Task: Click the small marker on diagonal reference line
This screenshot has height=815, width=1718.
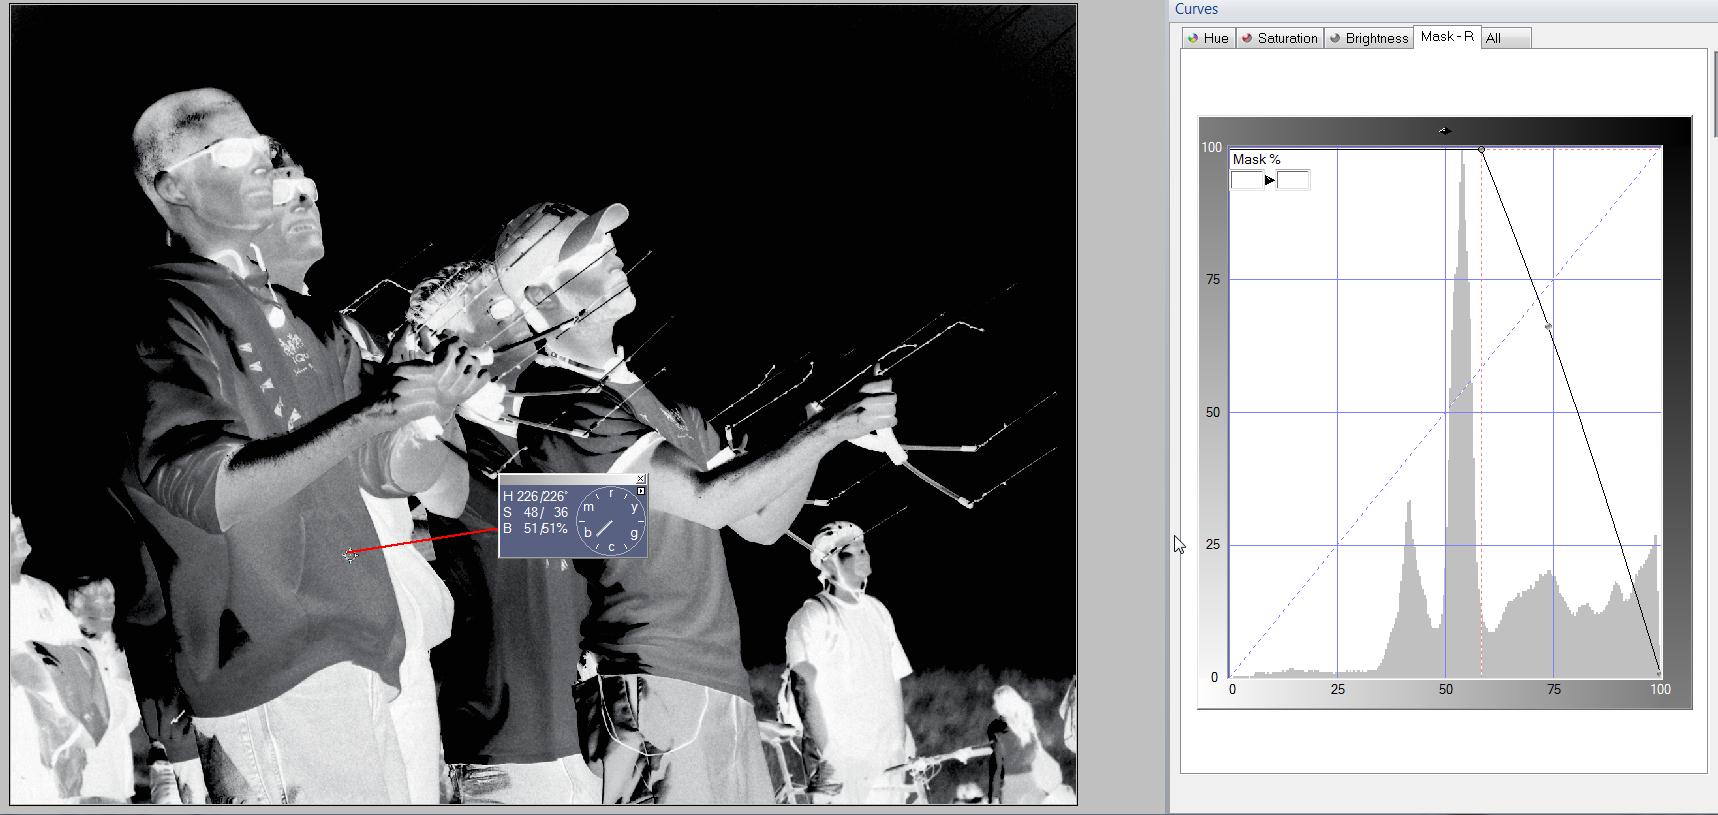Action: point(1548,327)
